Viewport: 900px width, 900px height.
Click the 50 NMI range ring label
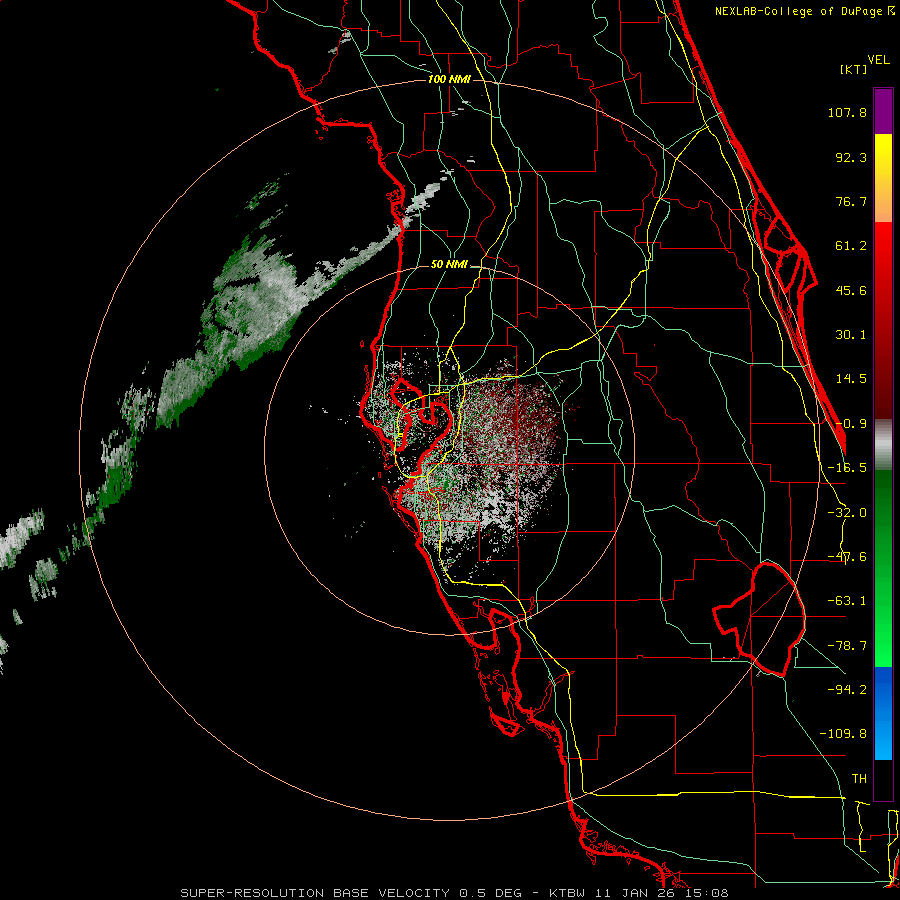click(449, 264)
